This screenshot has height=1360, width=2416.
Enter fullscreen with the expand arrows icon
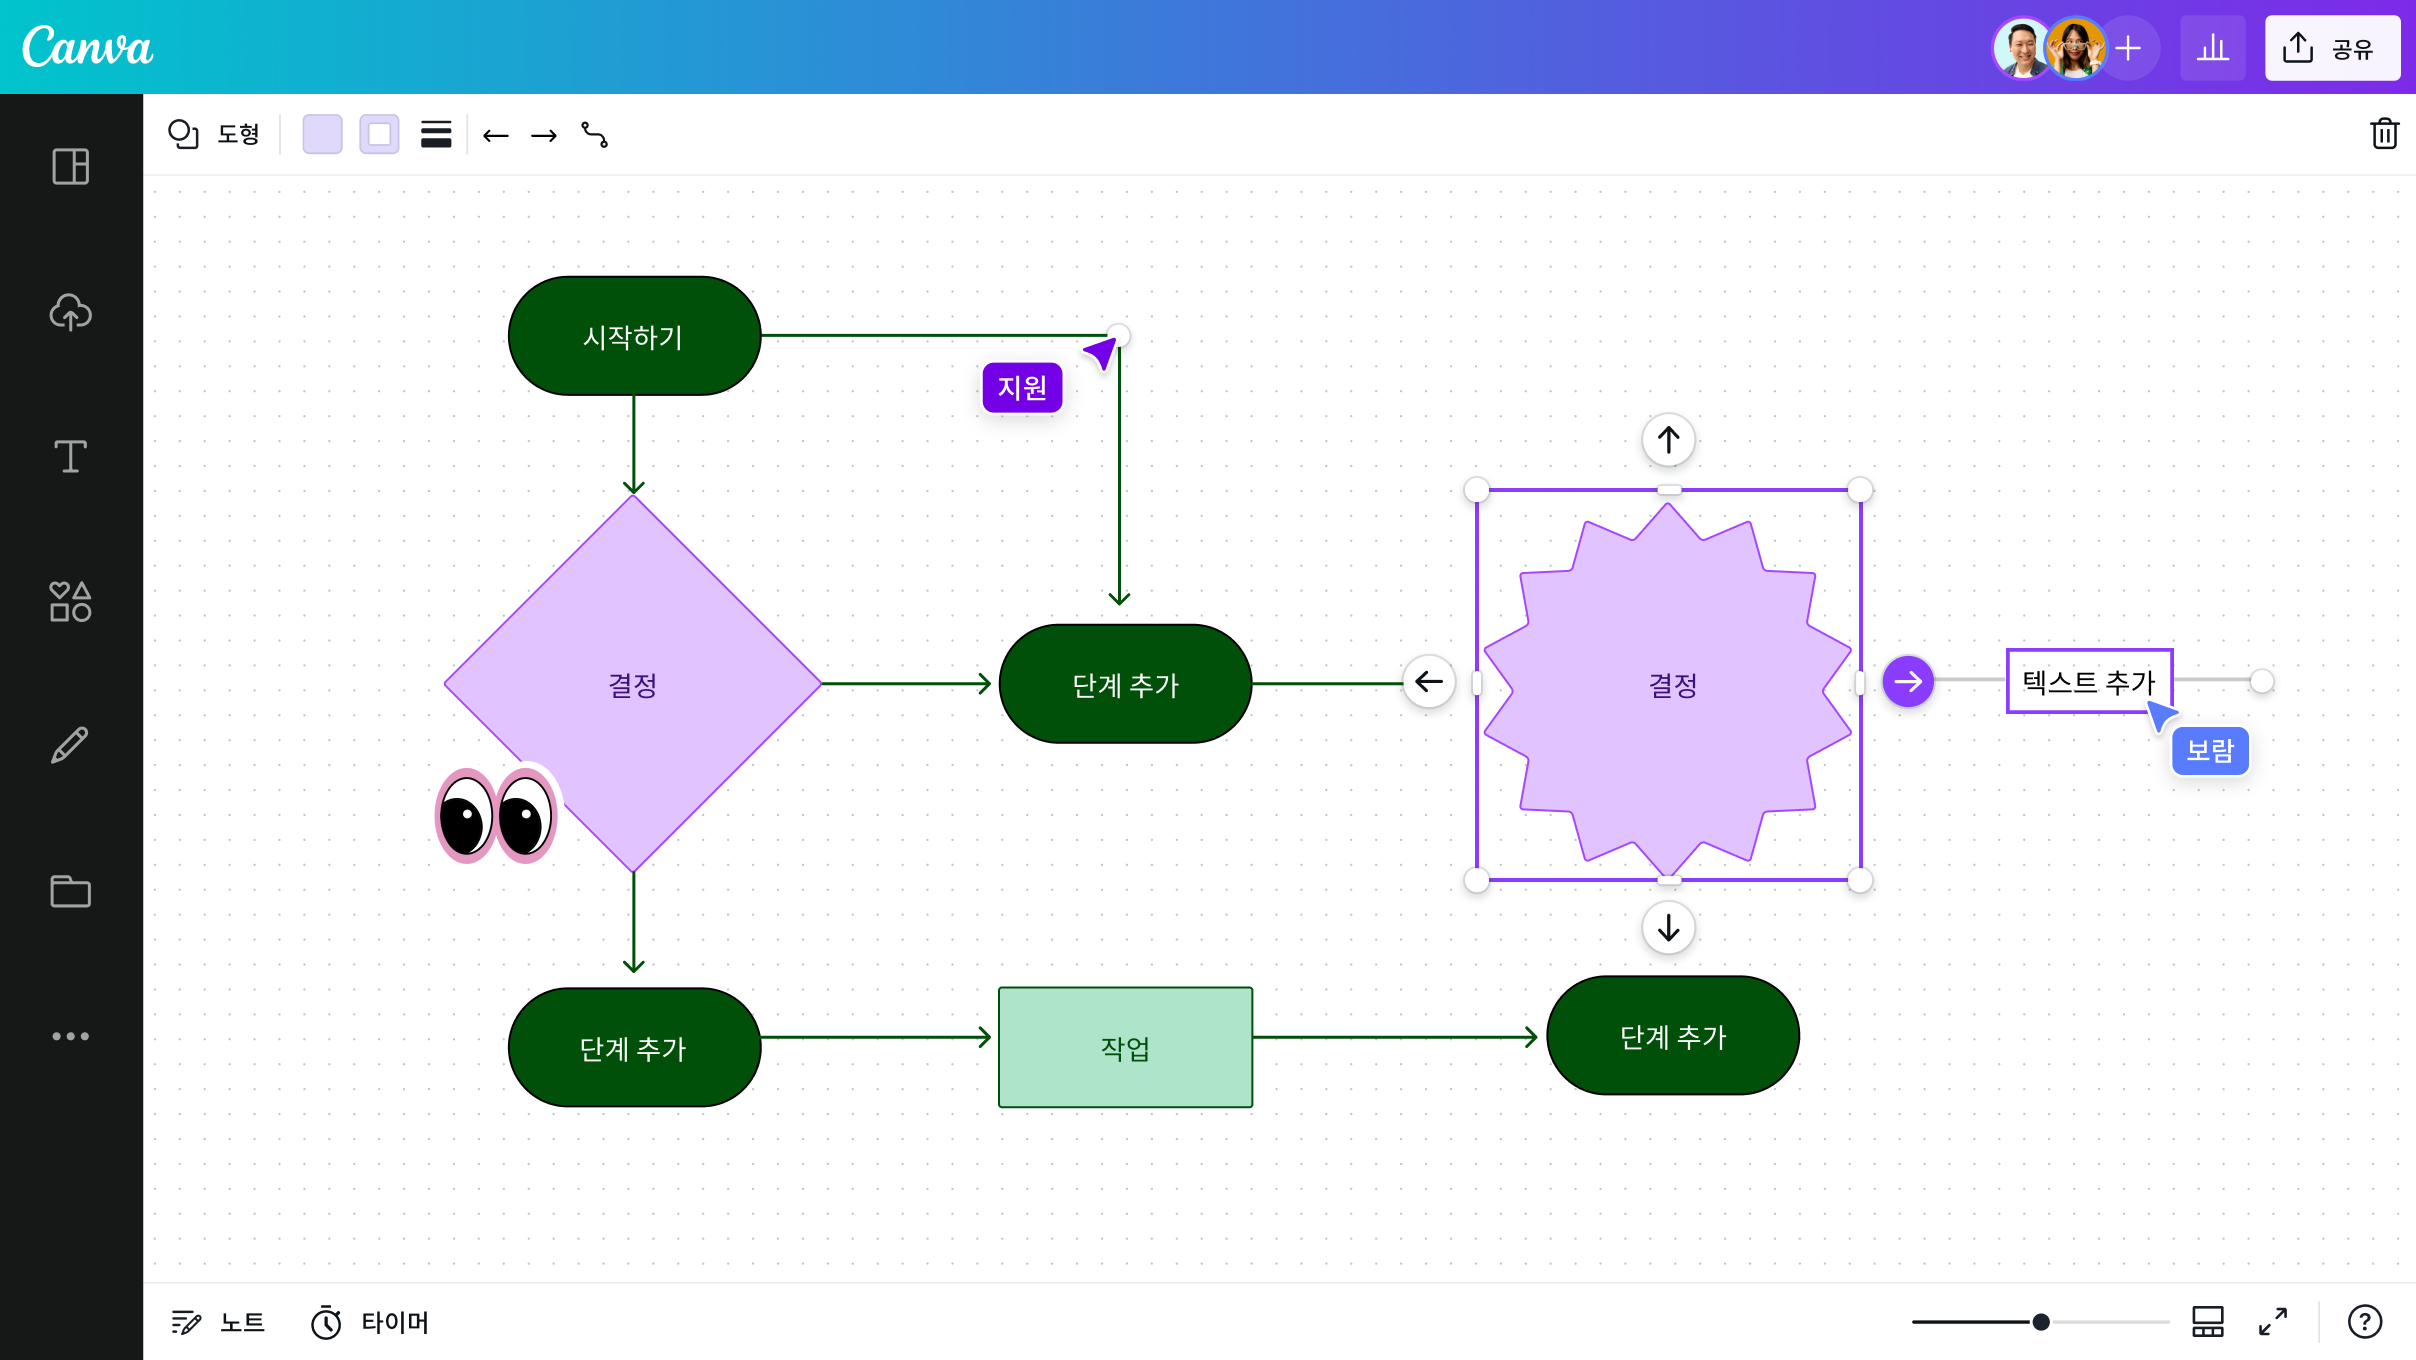point(2273,1322)
